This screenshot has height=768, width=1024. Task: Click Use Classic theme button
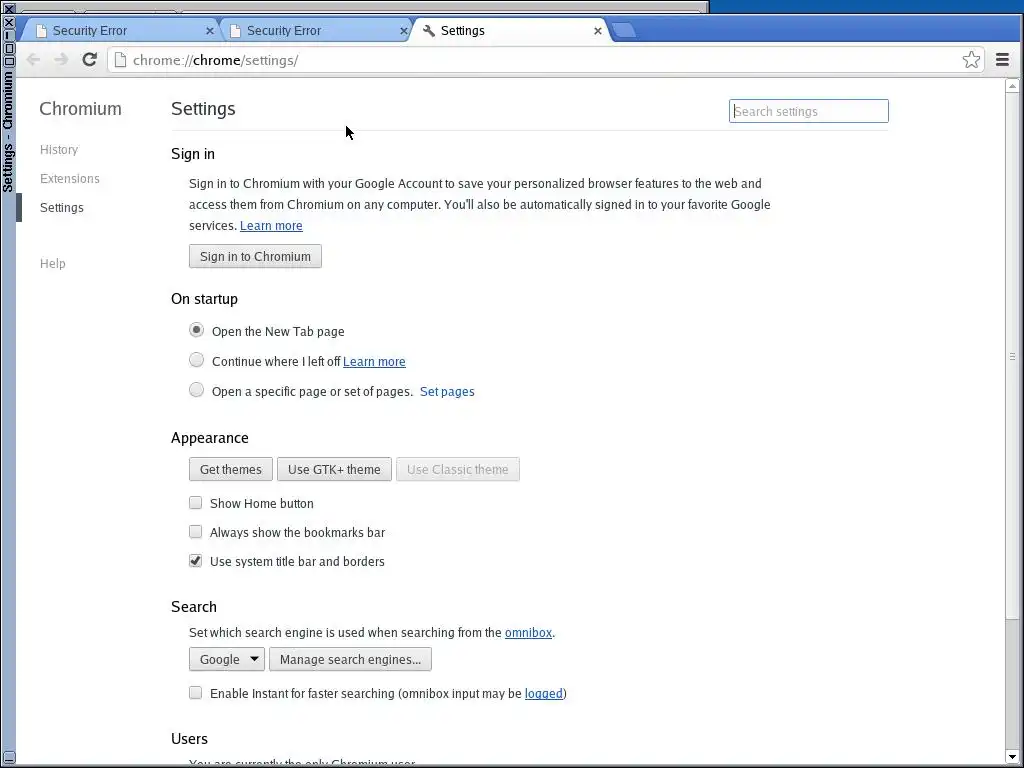pos(458,469)
